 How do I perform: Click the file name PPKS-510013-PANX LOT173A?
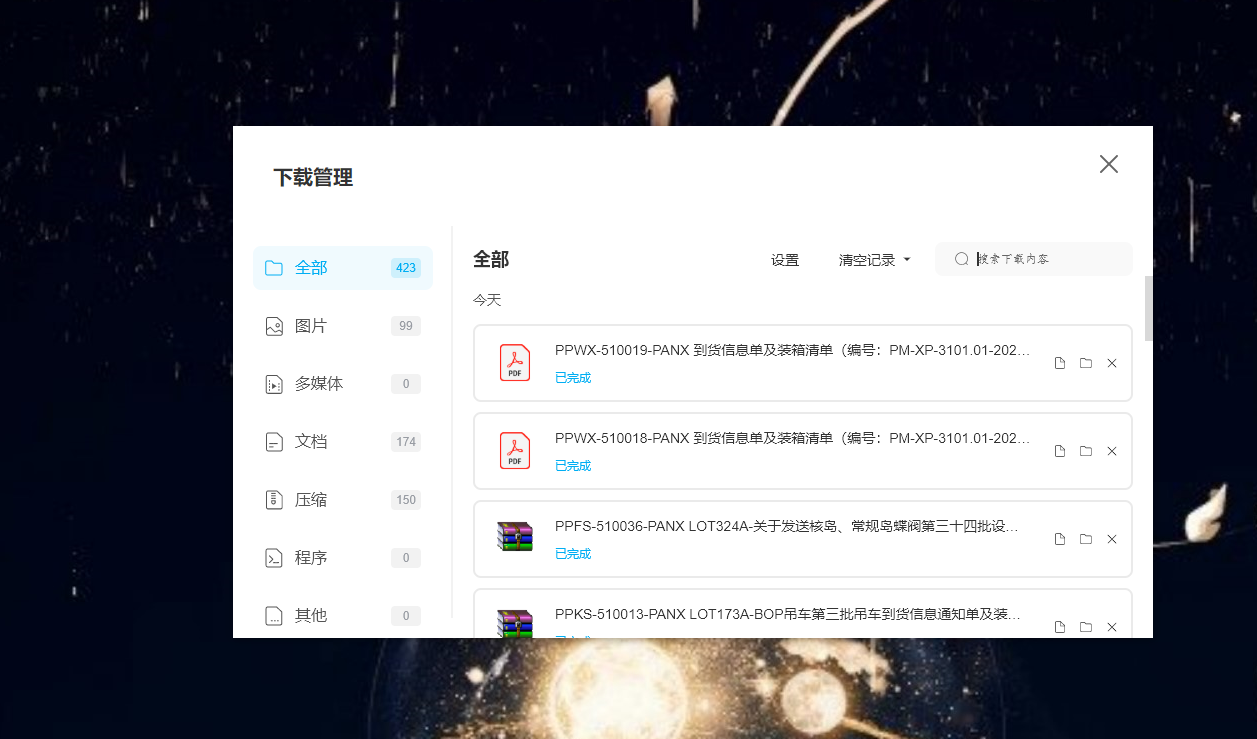pyautogui.click(x=788, y=615)
